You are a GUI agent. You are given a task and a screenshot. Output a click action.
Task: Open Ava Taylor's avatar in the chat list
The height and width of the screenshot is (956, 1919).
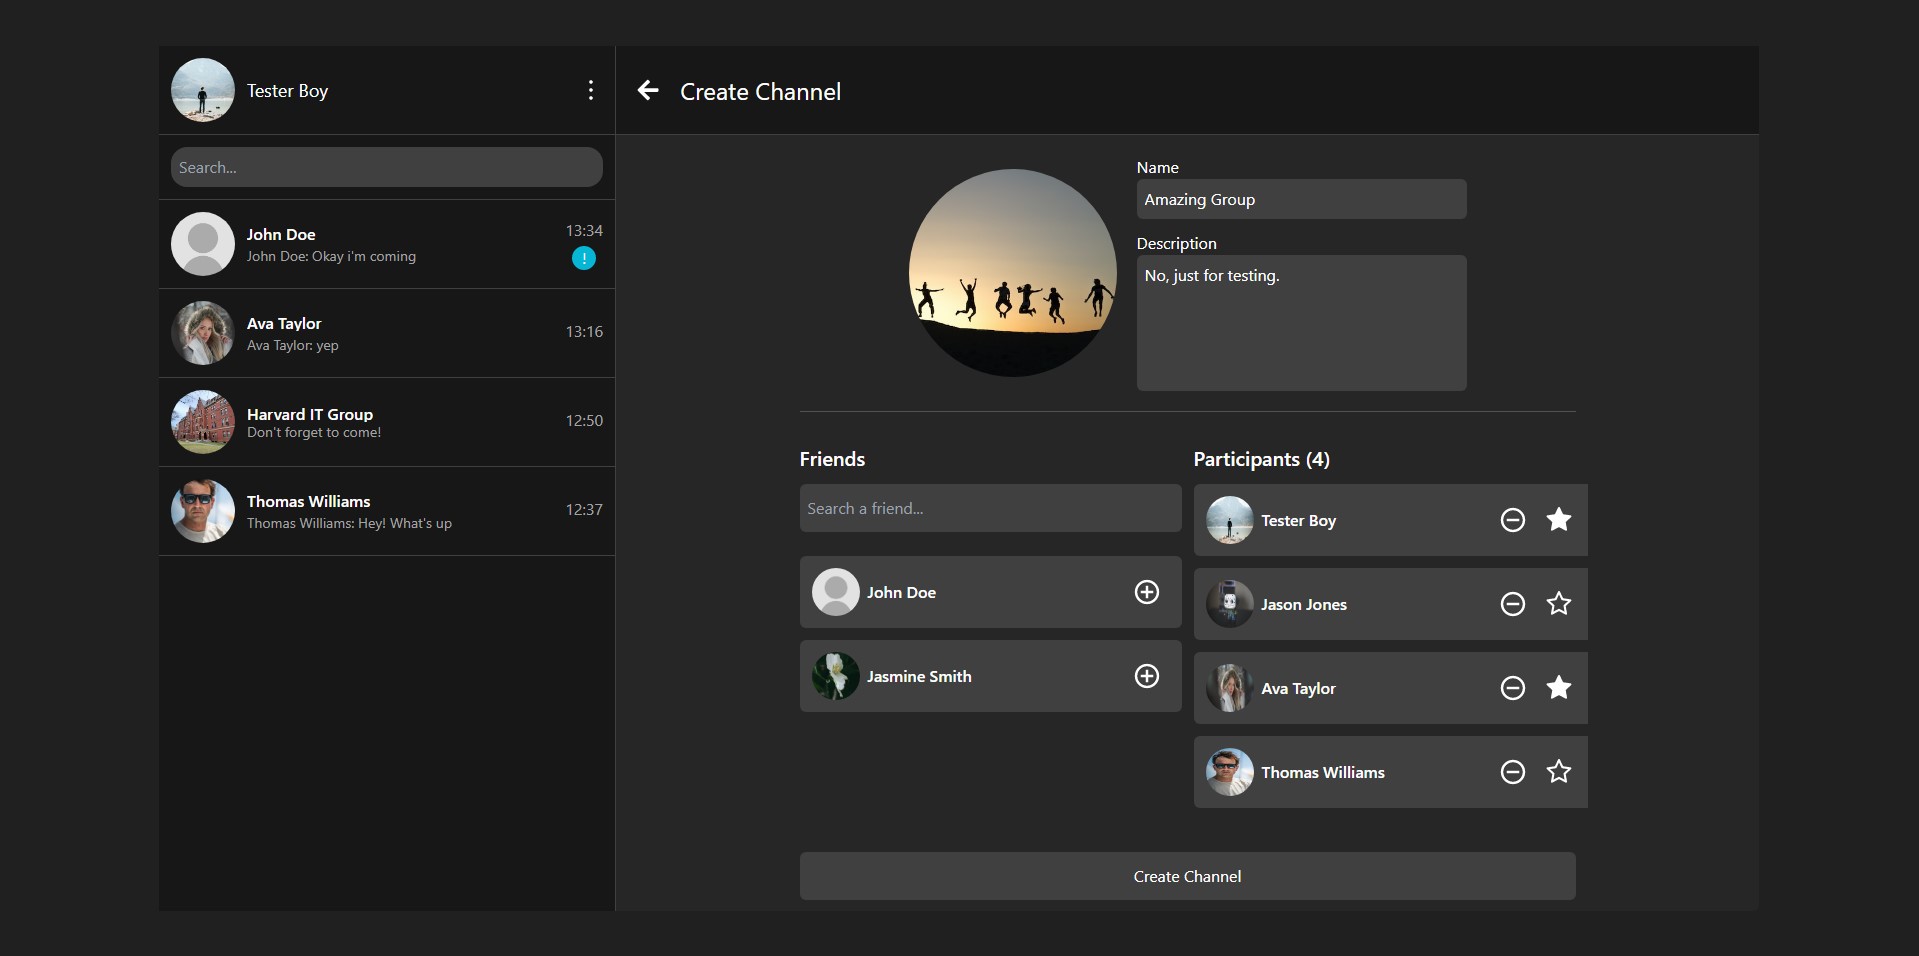[x=203, y=333]
